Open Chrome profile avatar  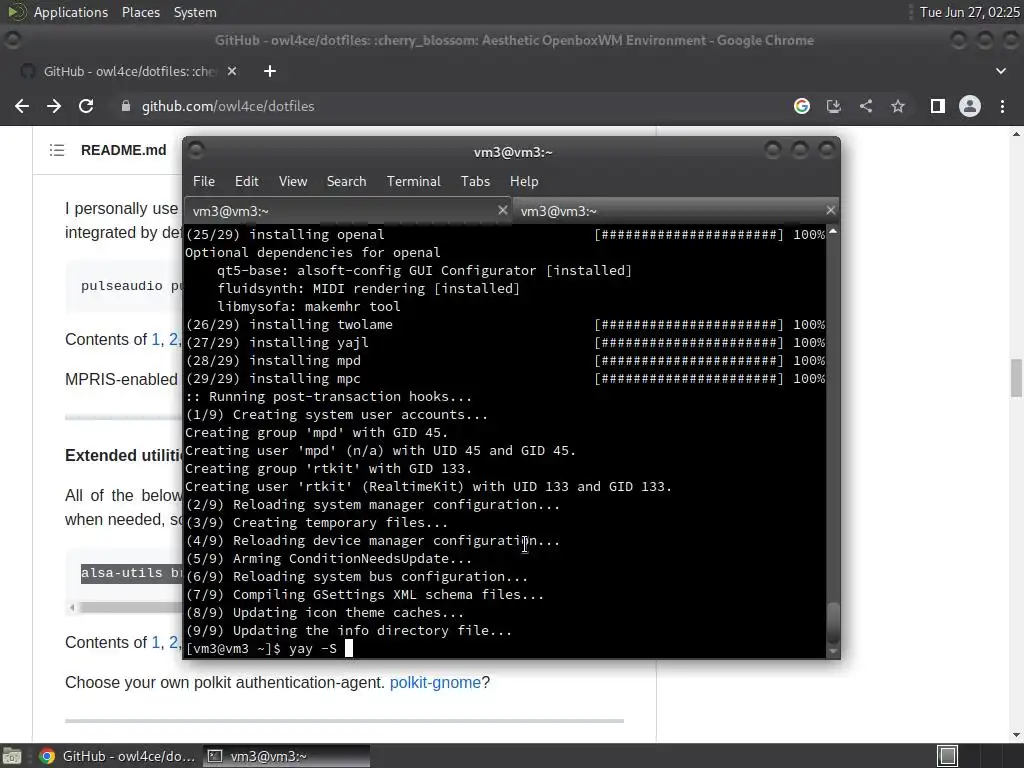(x=970, y=106)
